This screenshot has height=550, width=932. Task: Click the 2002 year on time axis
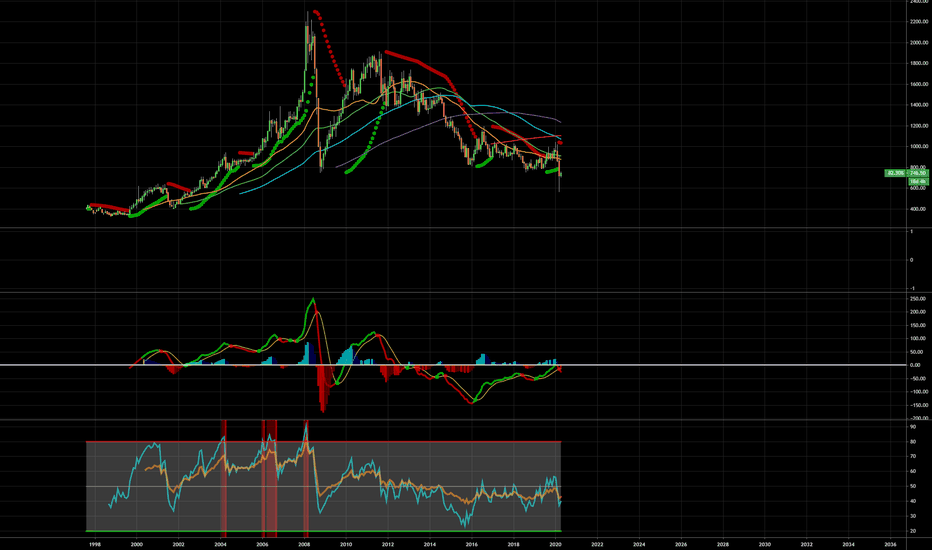[178, 544]
